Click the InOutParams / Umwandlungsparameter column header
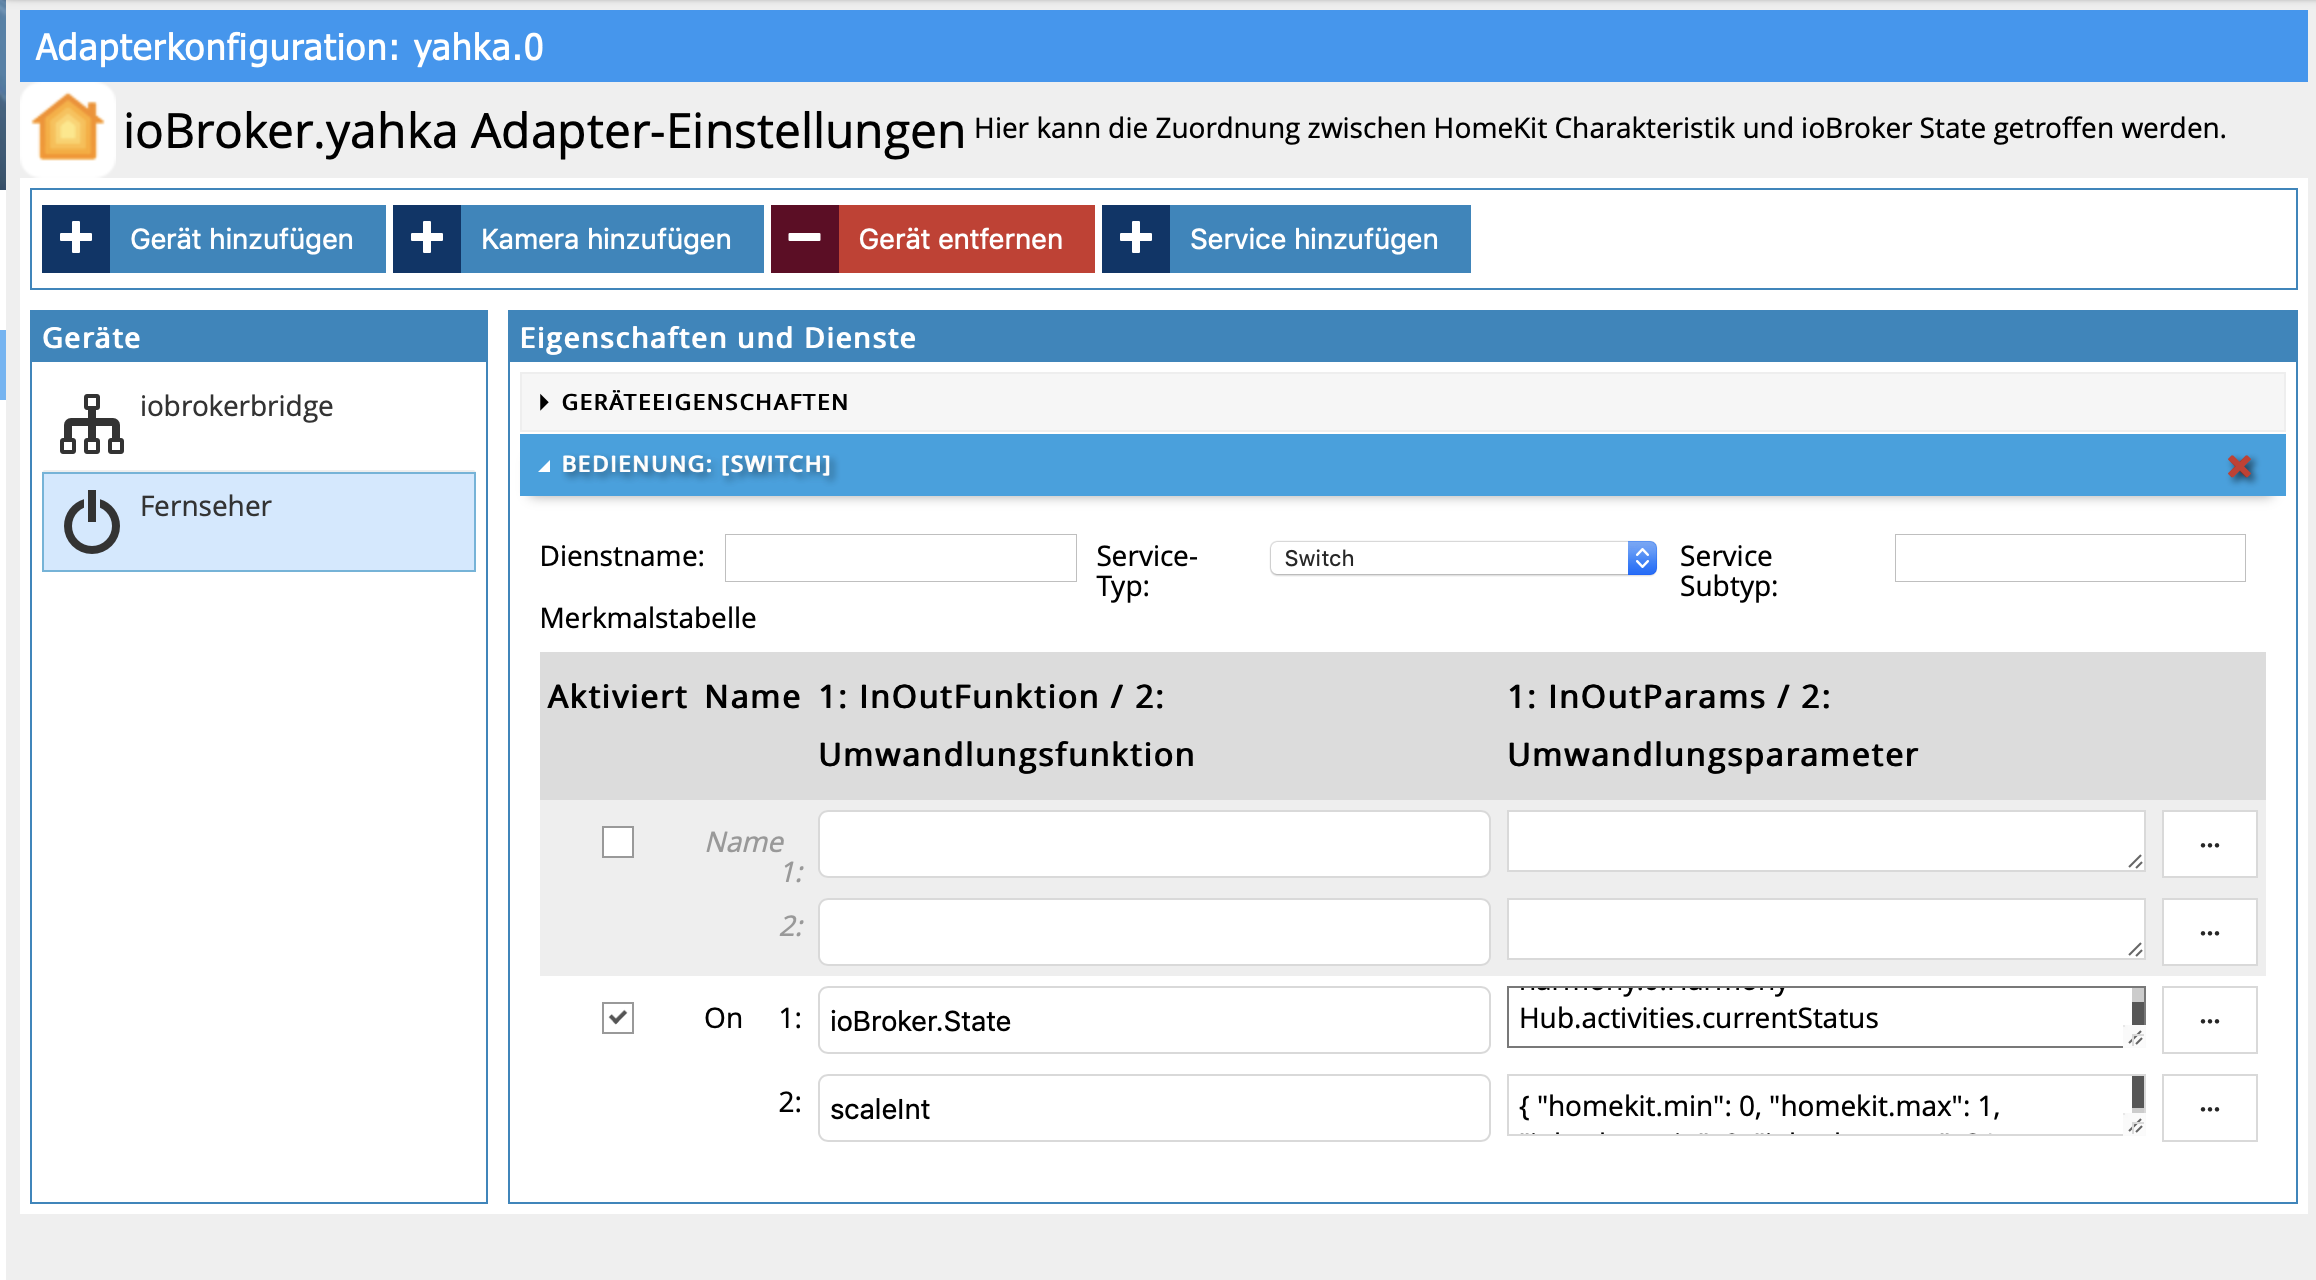This screenshot has width=2316, height=1280. (x=1712, y=725)
